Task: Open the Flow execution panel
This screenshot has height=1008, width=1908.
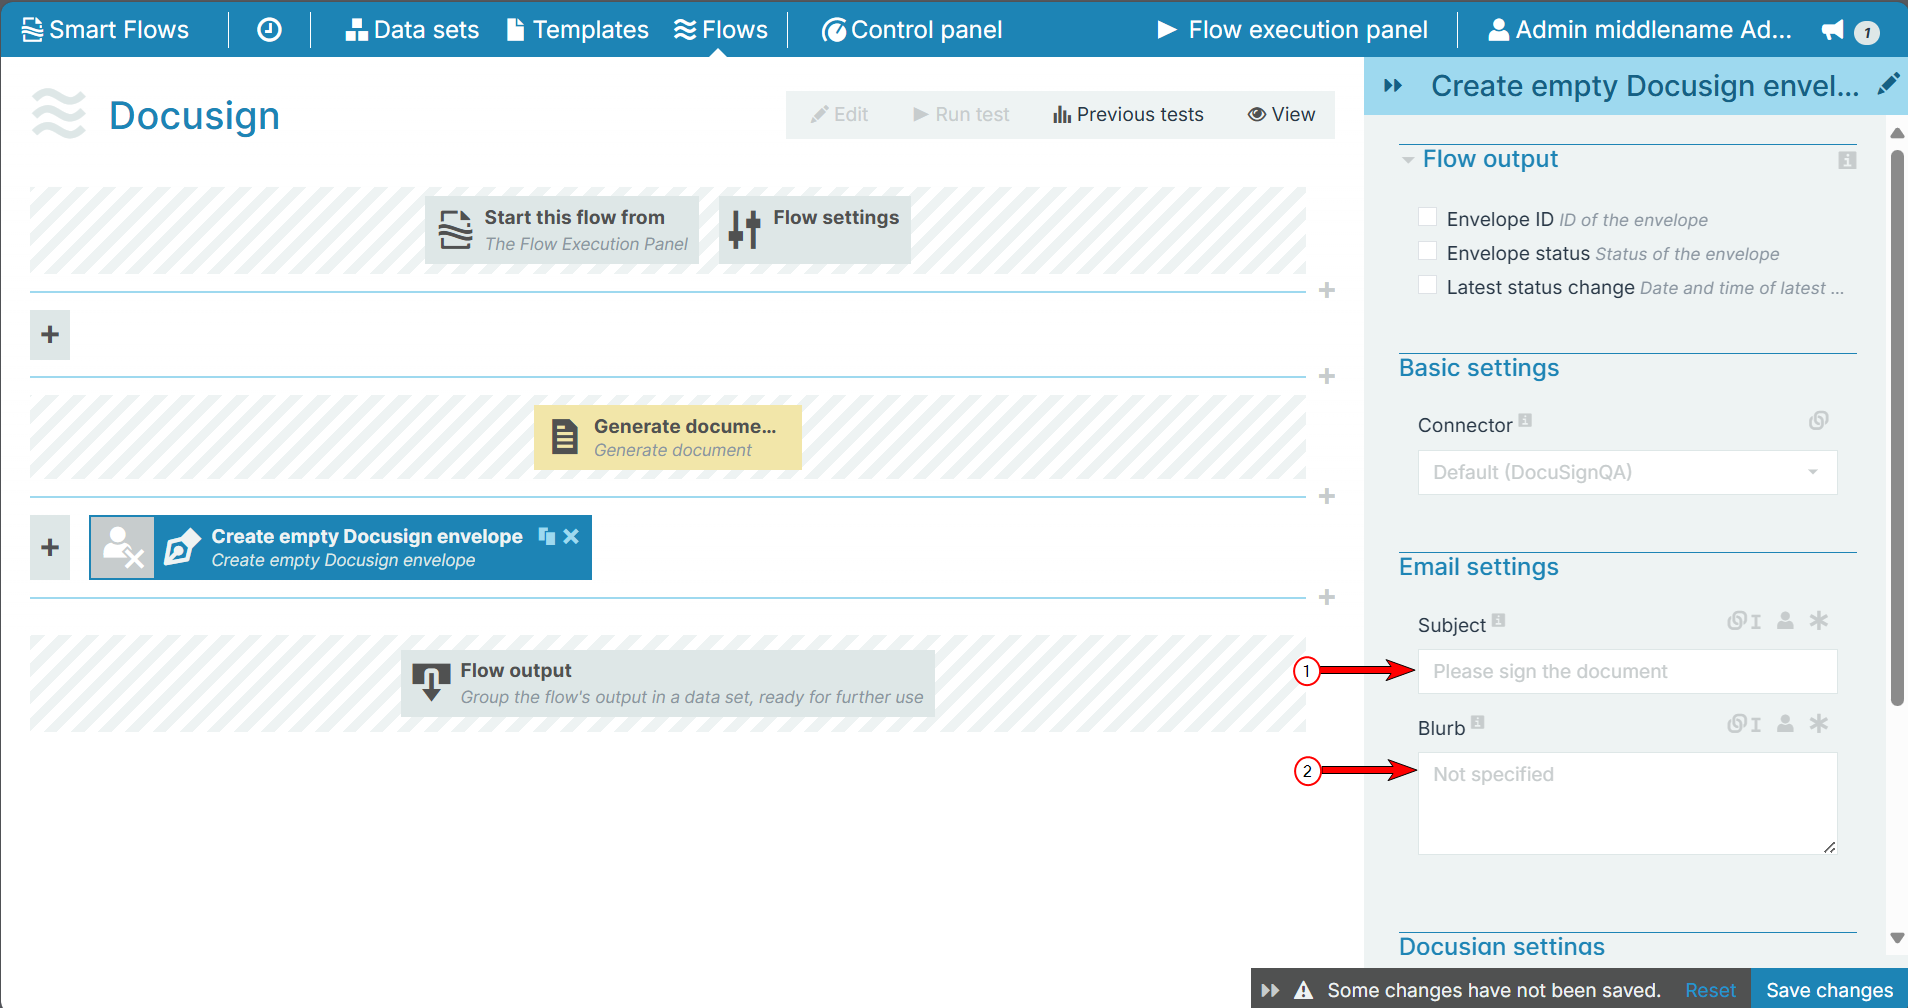Action: pos(1293,29)
